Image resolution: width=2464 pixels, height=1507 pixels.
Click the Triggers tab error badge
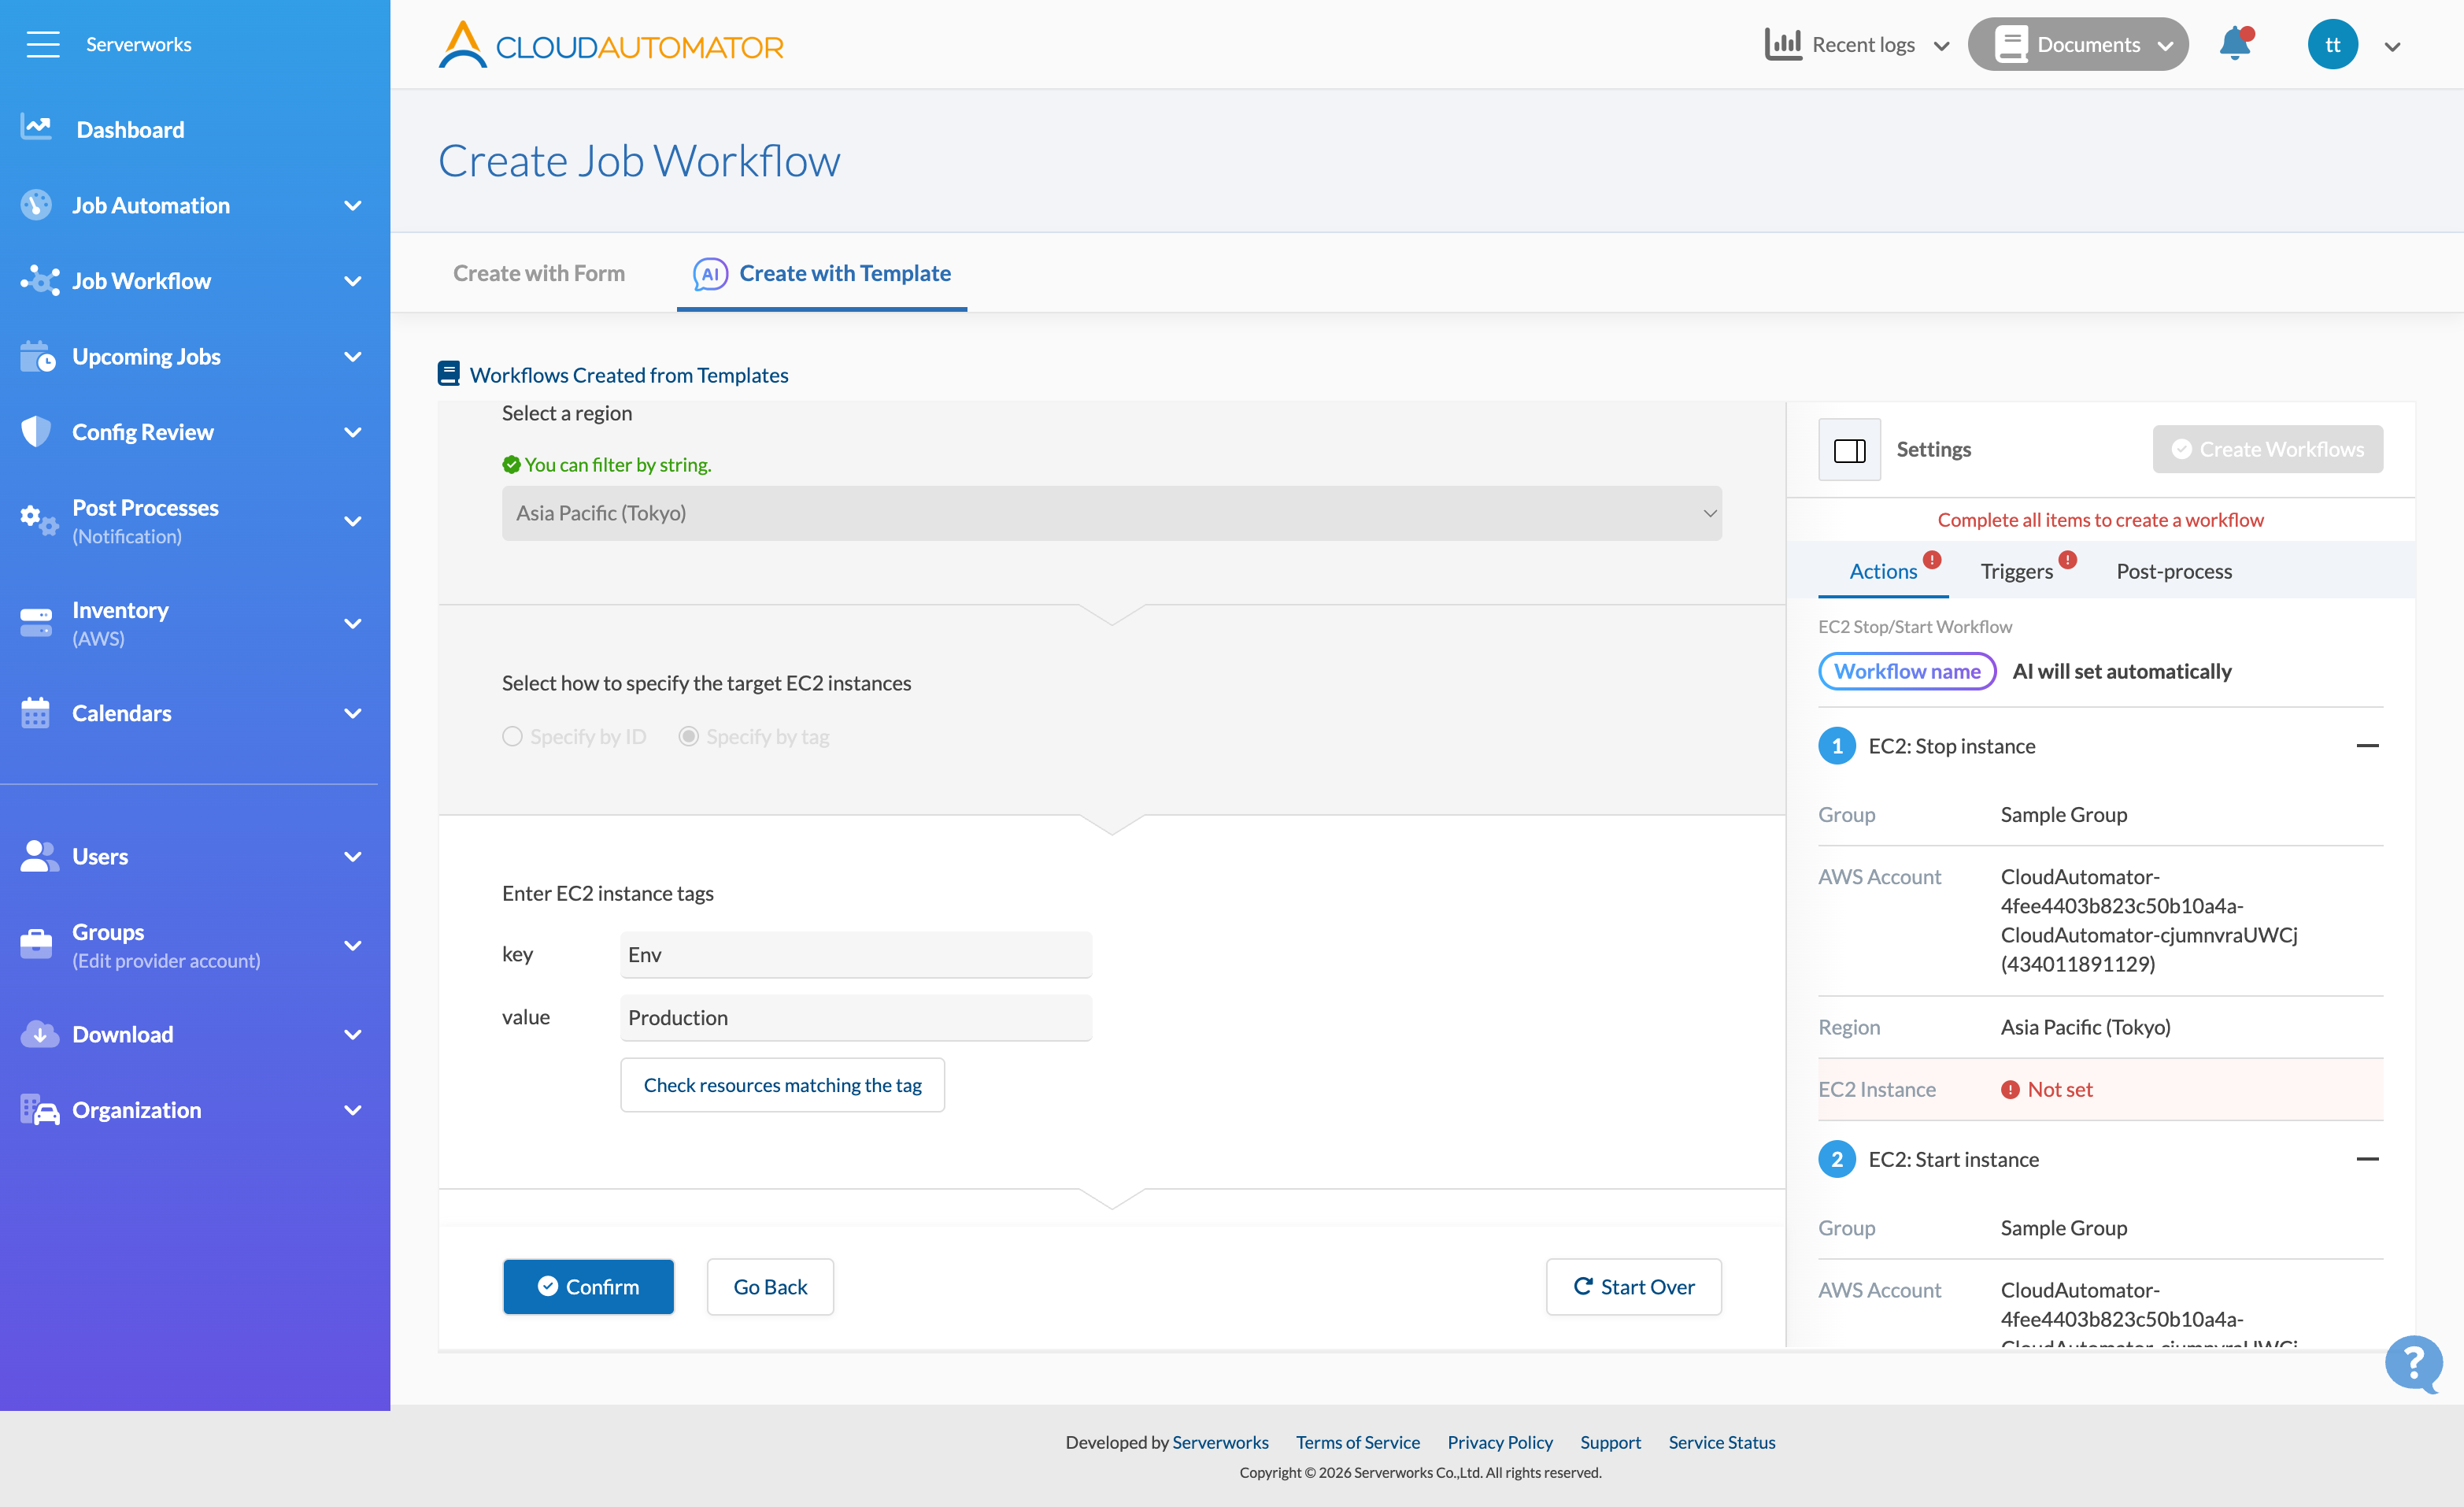[x=2068, y=560]
